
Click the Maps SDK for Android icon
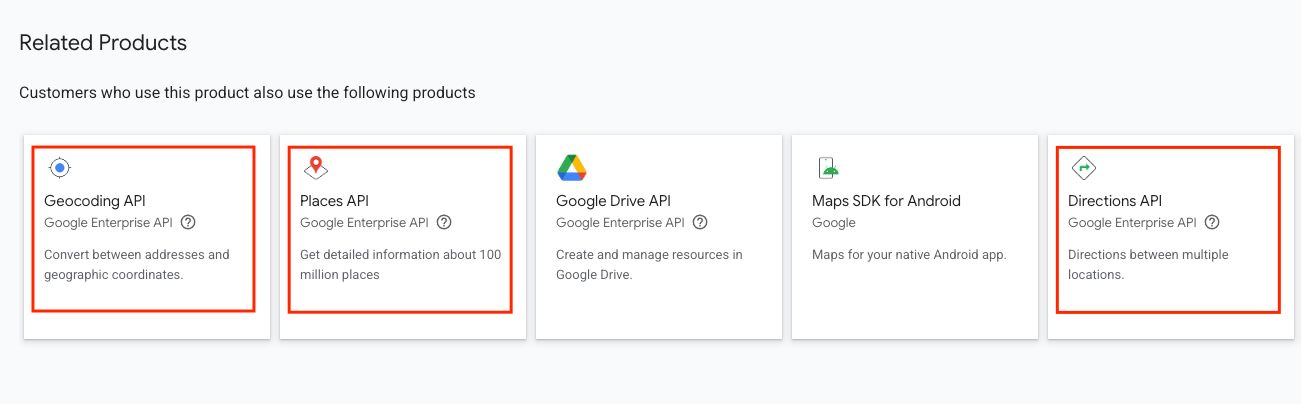coord(827,168)
